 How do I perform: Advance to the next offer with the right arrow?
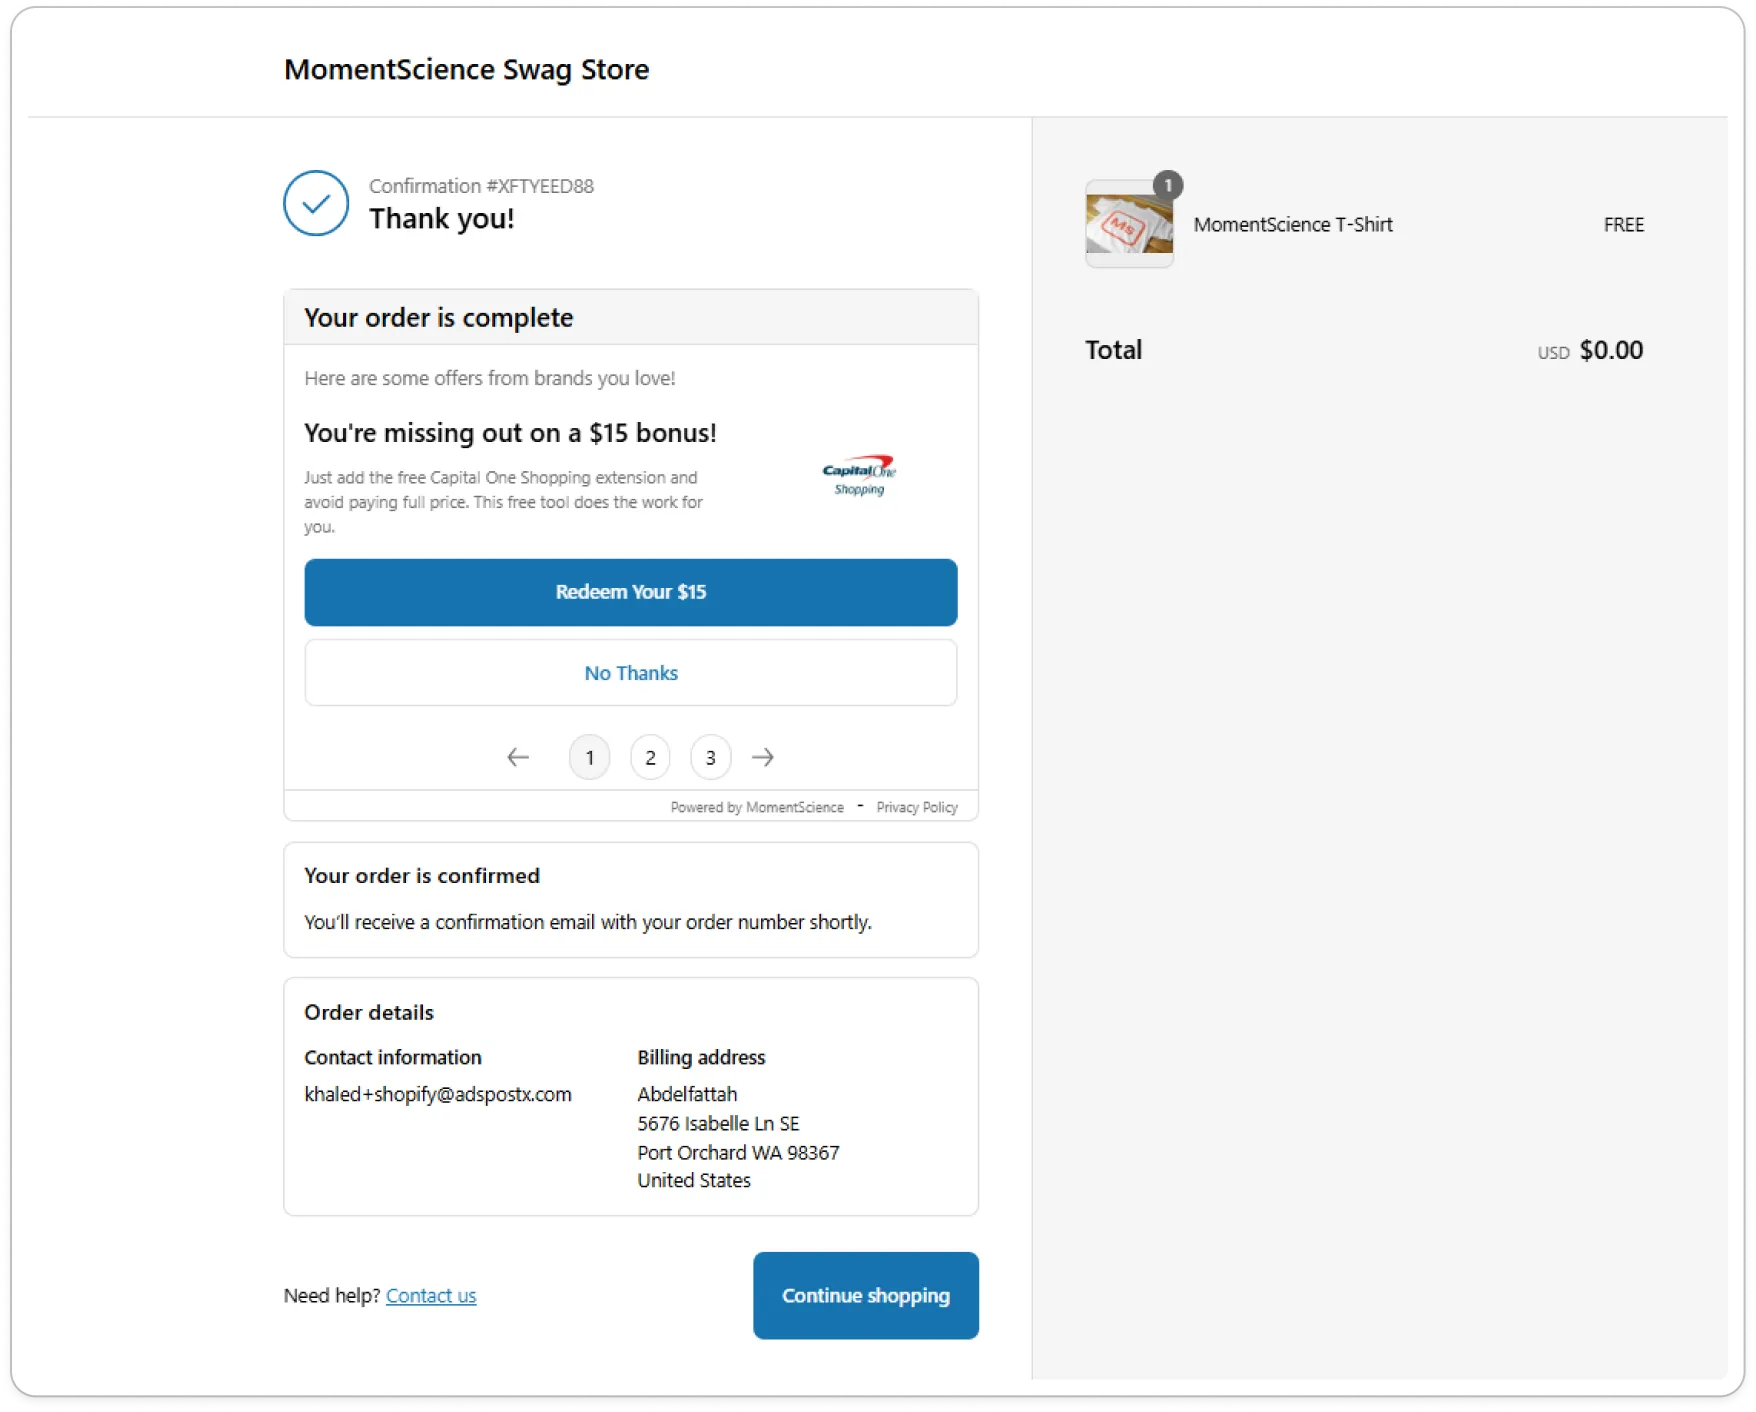tap(763, 758)
